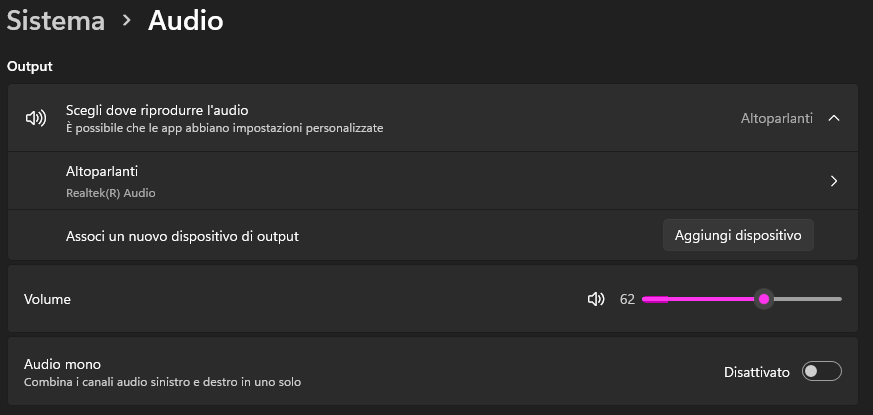Click the pink volume slider thumb
This screenshot has height=415, width=873.
point(764,299)
